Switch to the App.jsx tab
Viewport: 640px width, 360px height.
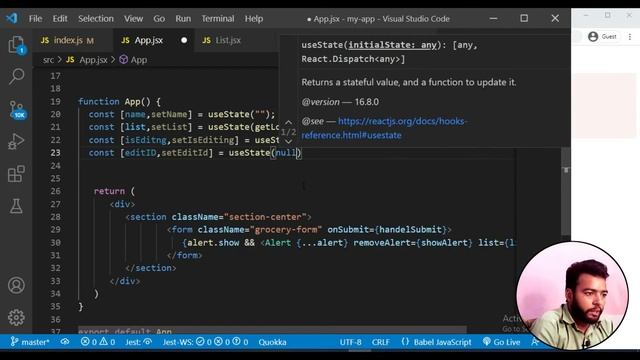153,40
